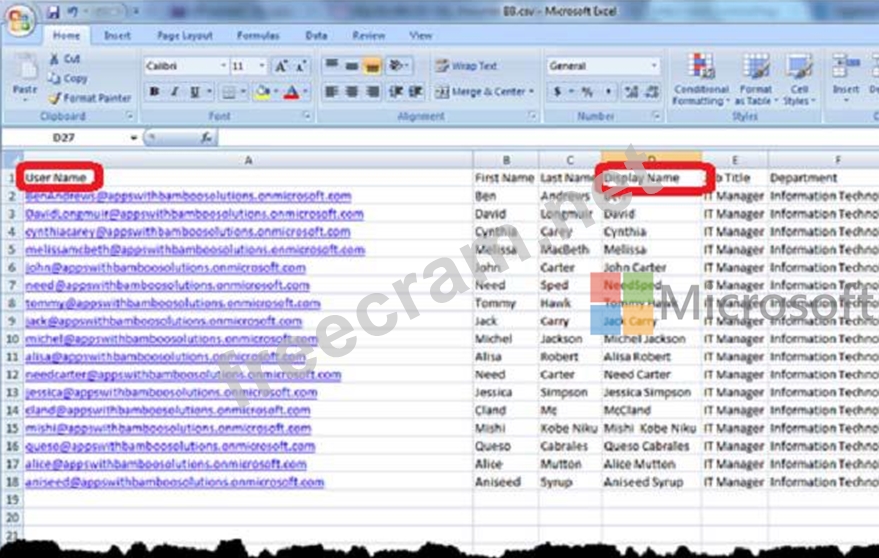
Task: Launch the Alignment dialog box
Action: 533,116
